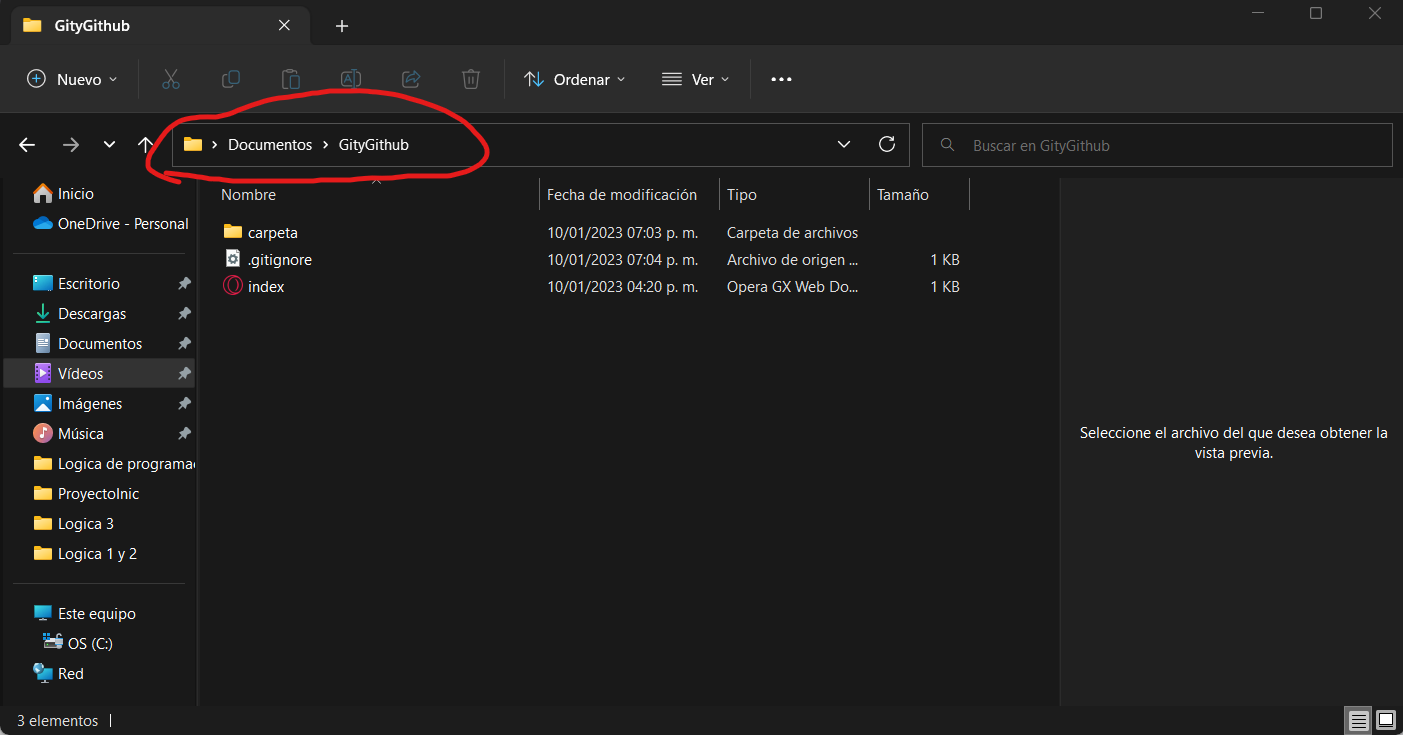
Task: Select the carpeta folder name
Action: coord(273,233)
